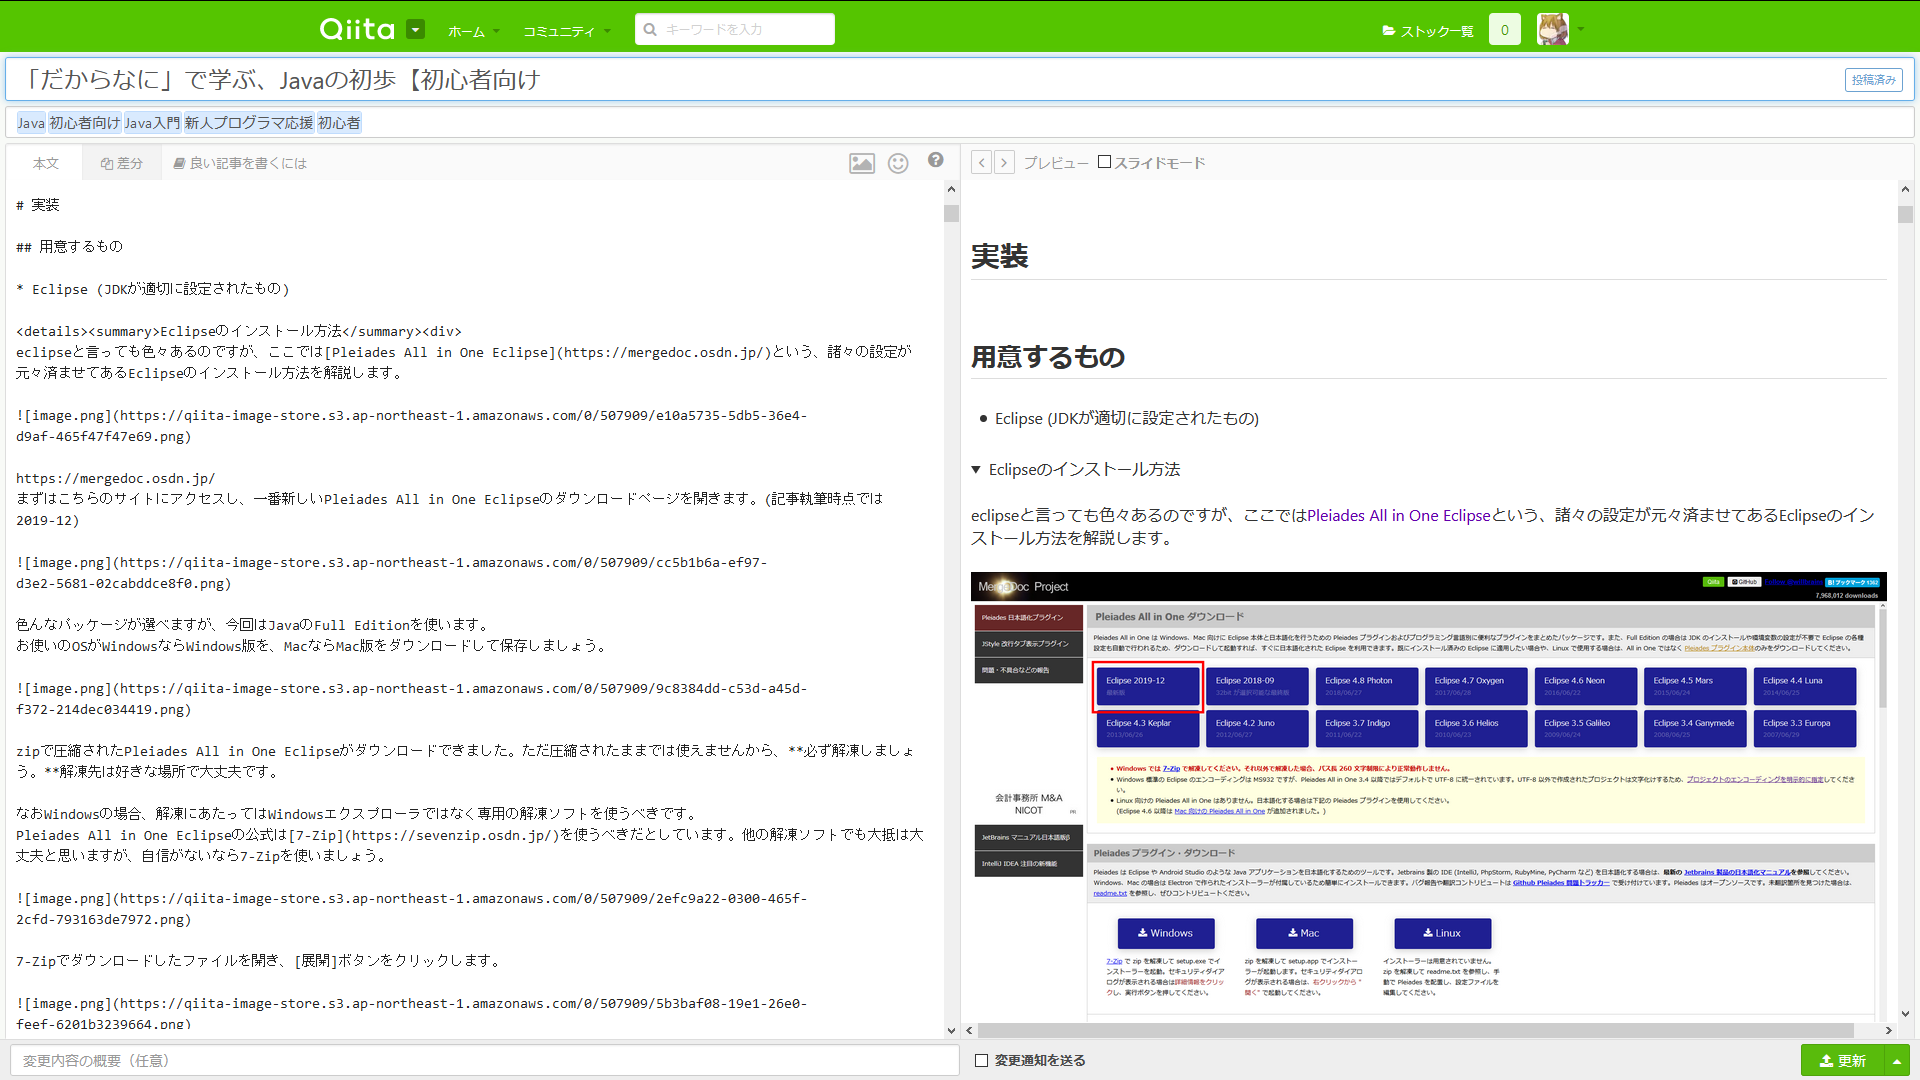
Task: Collapse Eclipseのインストール方法 details
Action: [x=1076, y=469]
